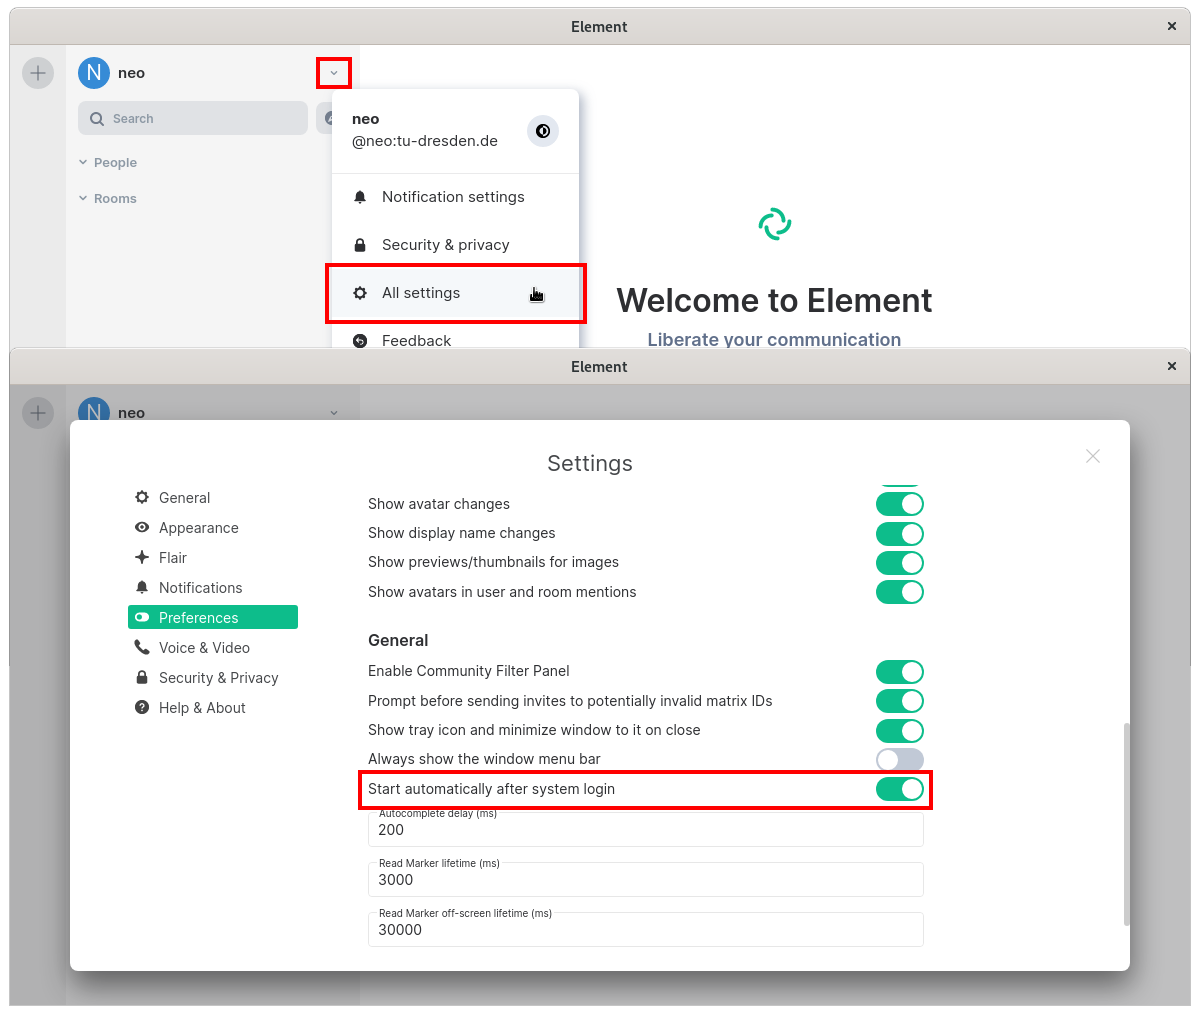The width and height of the screenshot is (1200, 1015).
Task: Open Security & privacy from user menu
Action: pyautogui.click(x=455, y=245)
